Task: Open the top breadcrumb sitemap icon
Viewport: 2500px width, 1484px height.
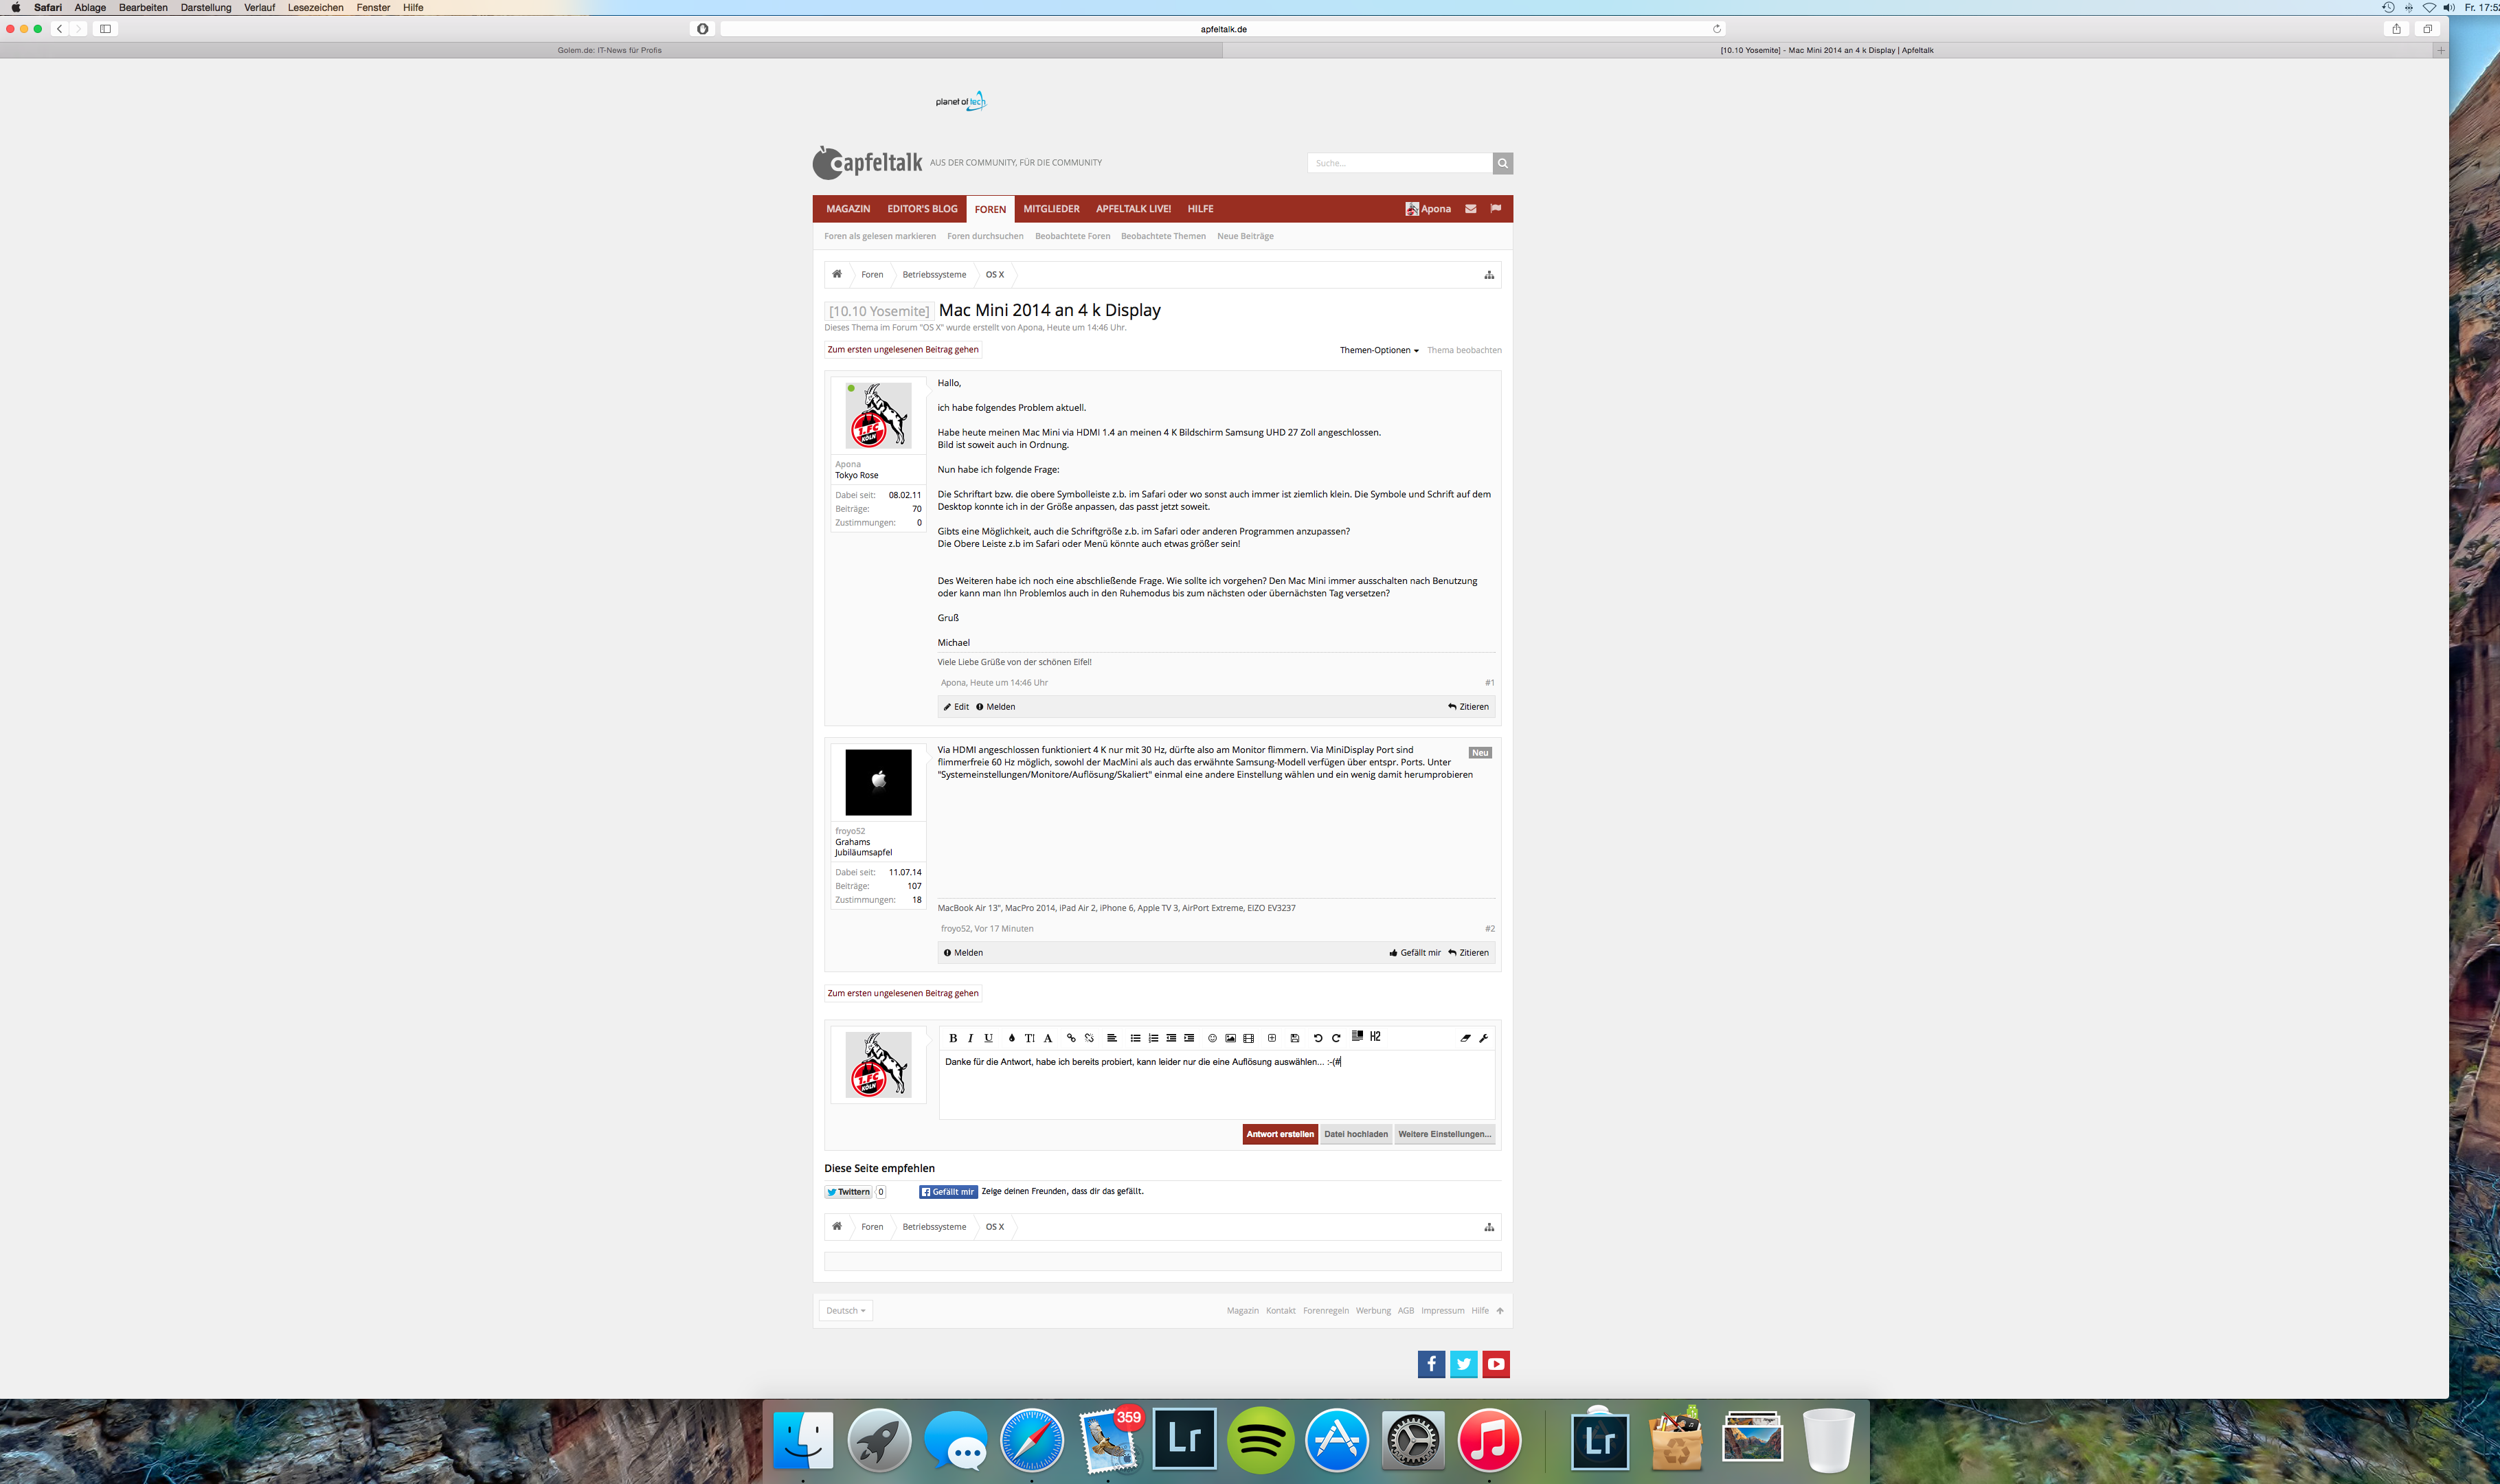Action: click(1489, 275)
